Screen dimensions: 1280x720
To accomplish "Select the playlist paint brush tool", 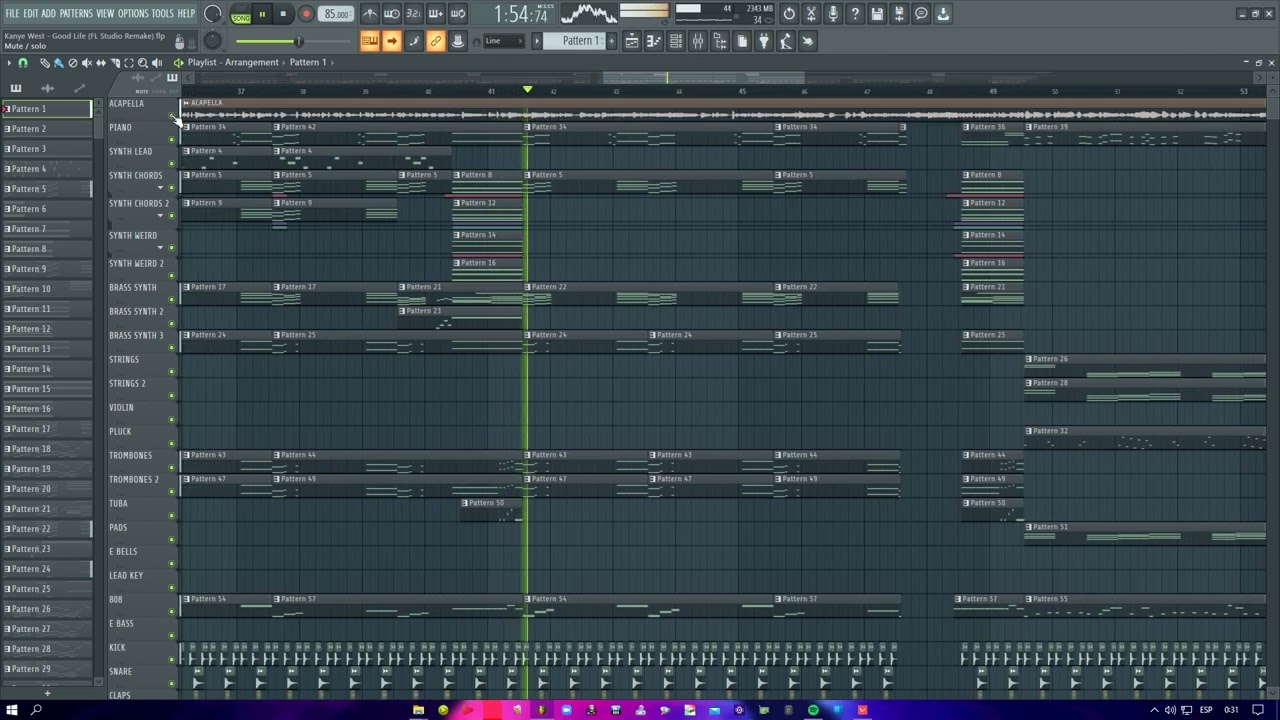I will tap(58, 62).
